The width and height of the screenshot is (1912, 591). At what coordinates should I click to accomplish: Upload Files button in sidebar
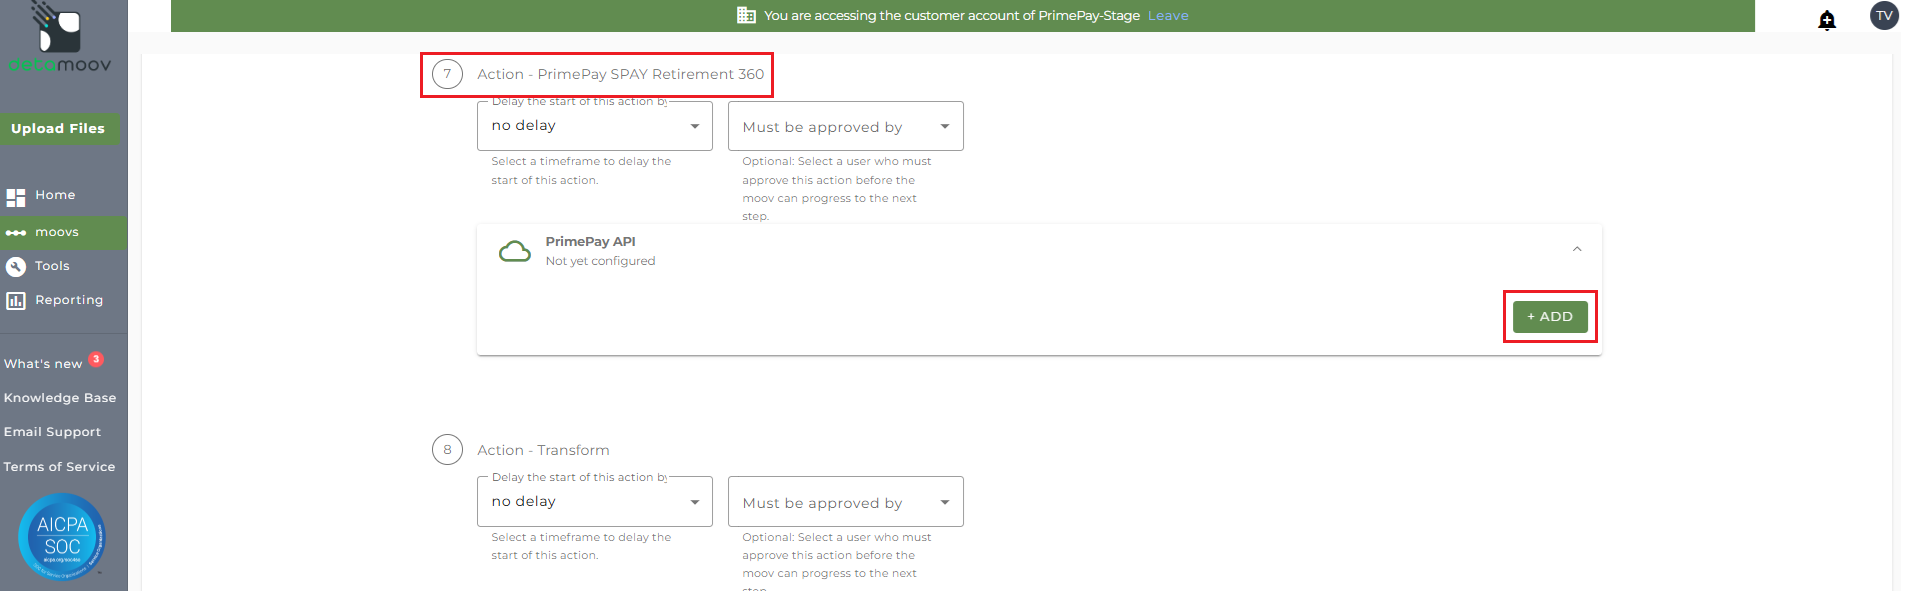coord(60,129)
